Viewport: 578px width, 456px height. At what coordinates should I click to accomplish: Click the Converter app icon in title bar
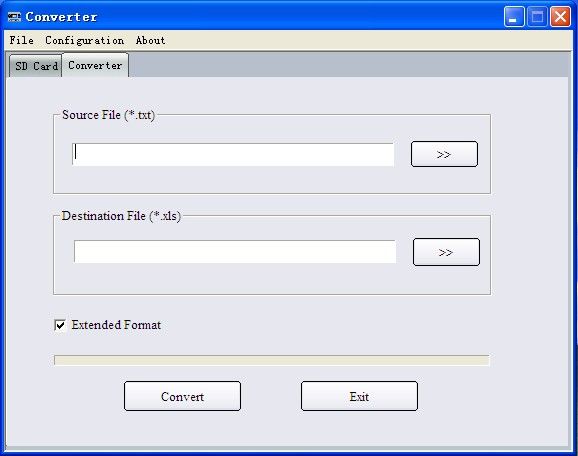pos(14,17)
